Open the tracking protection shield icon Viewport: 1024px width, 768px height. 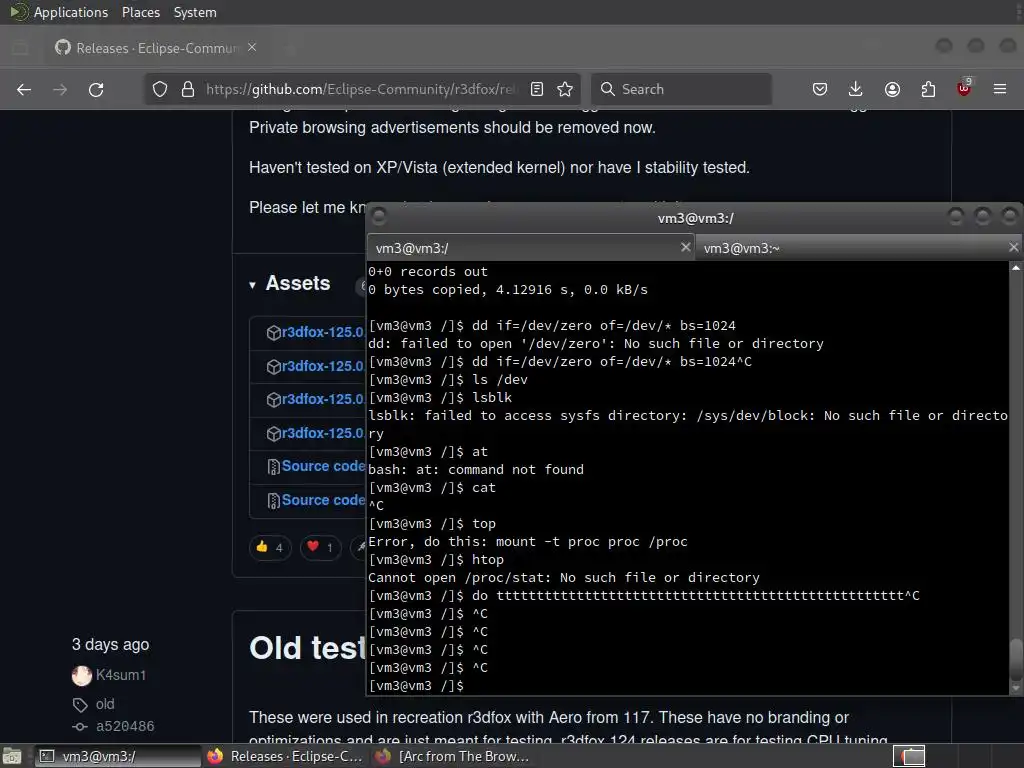160,89
